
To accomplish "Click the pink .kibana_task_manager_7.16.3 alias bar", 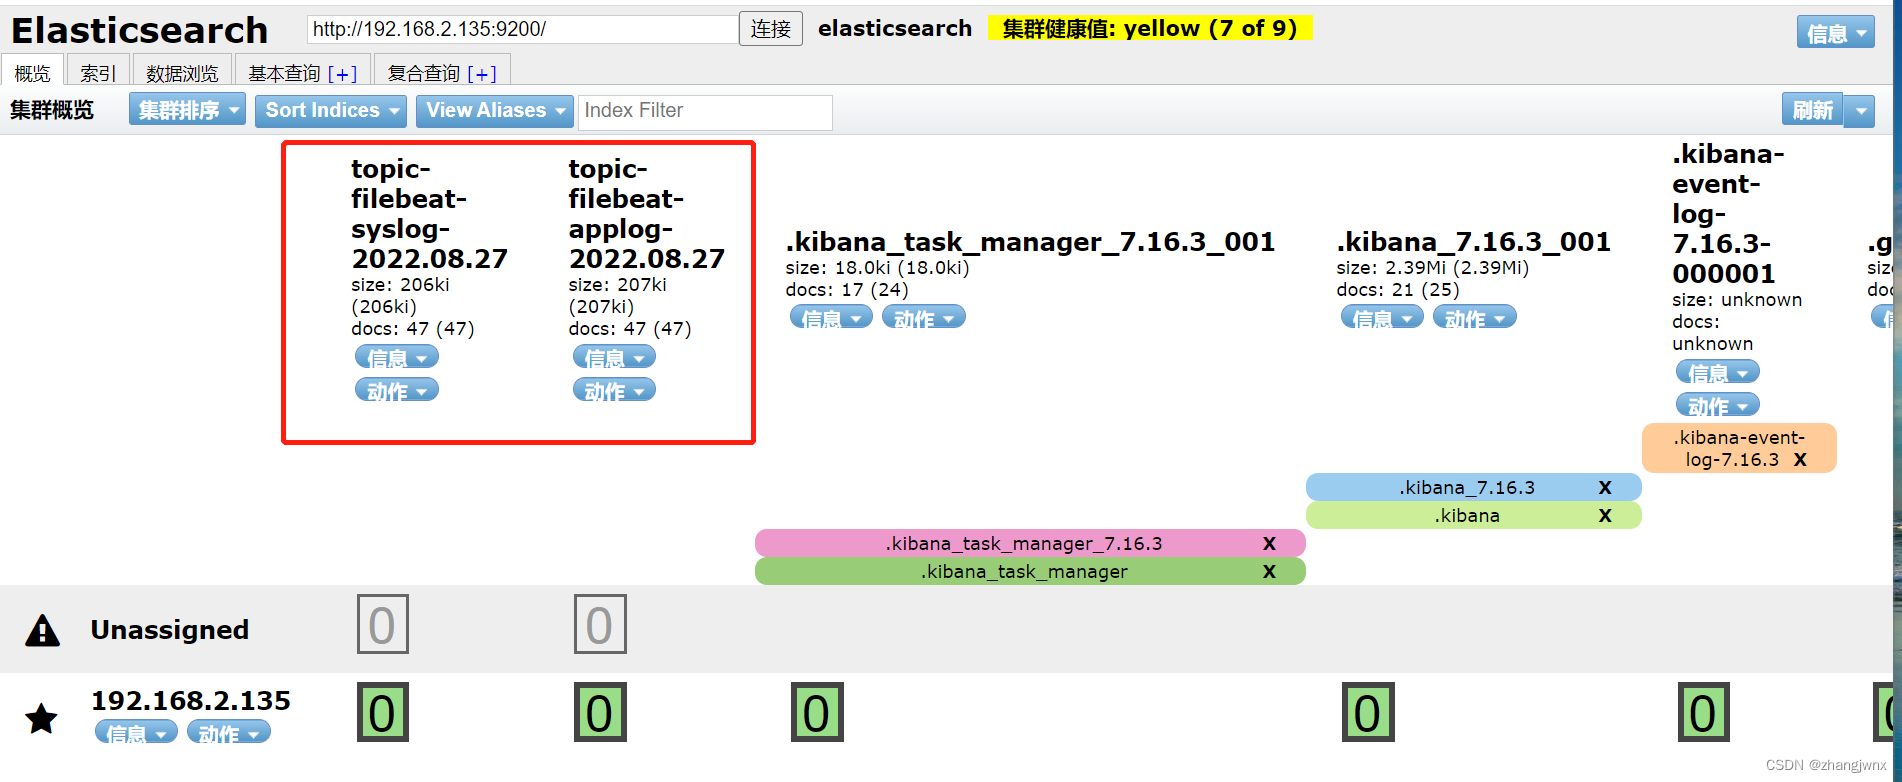I will [x=1030, y=543].
